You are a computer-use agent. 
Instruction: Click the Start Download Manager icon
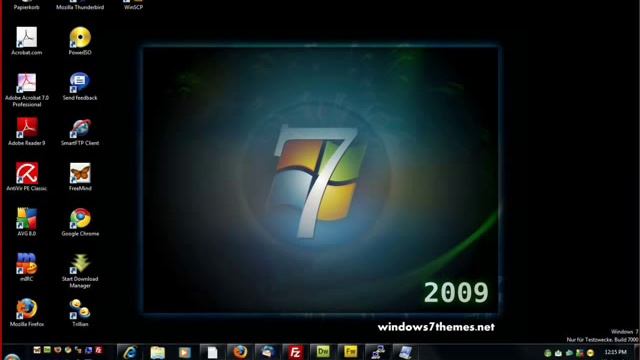(x=80, y=264)
